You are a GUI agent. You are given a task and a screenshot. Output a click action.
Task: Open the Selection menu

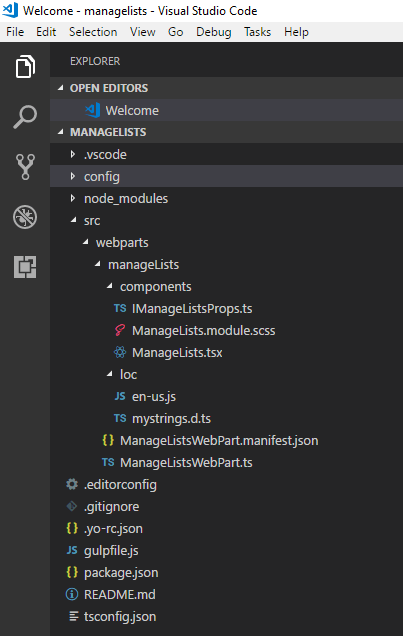93,32
